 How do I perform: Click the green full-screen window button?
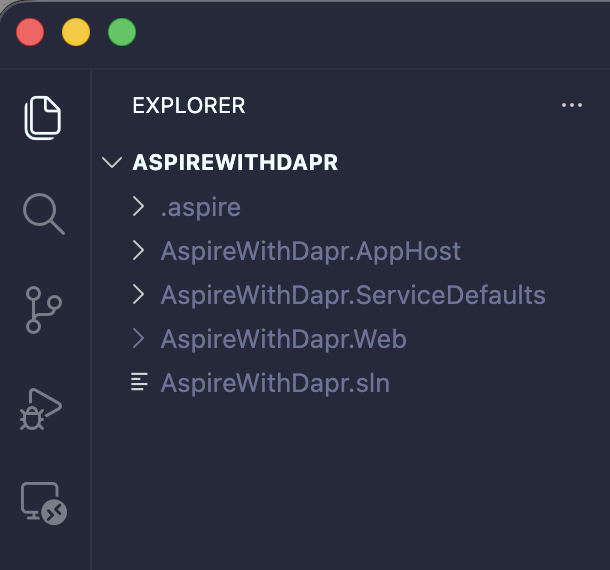tap(122, 33)
